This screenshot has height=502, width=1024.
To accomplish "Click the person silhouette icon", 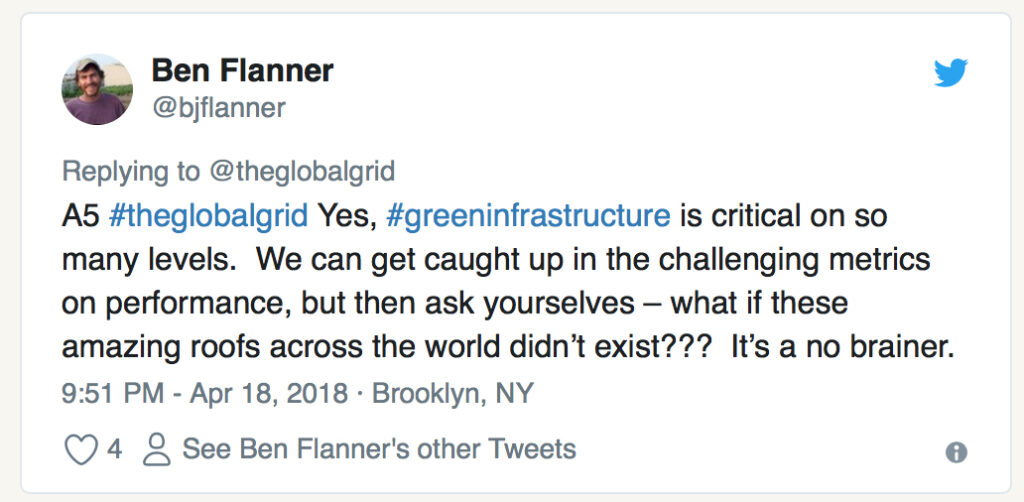I will pos(156,449).
